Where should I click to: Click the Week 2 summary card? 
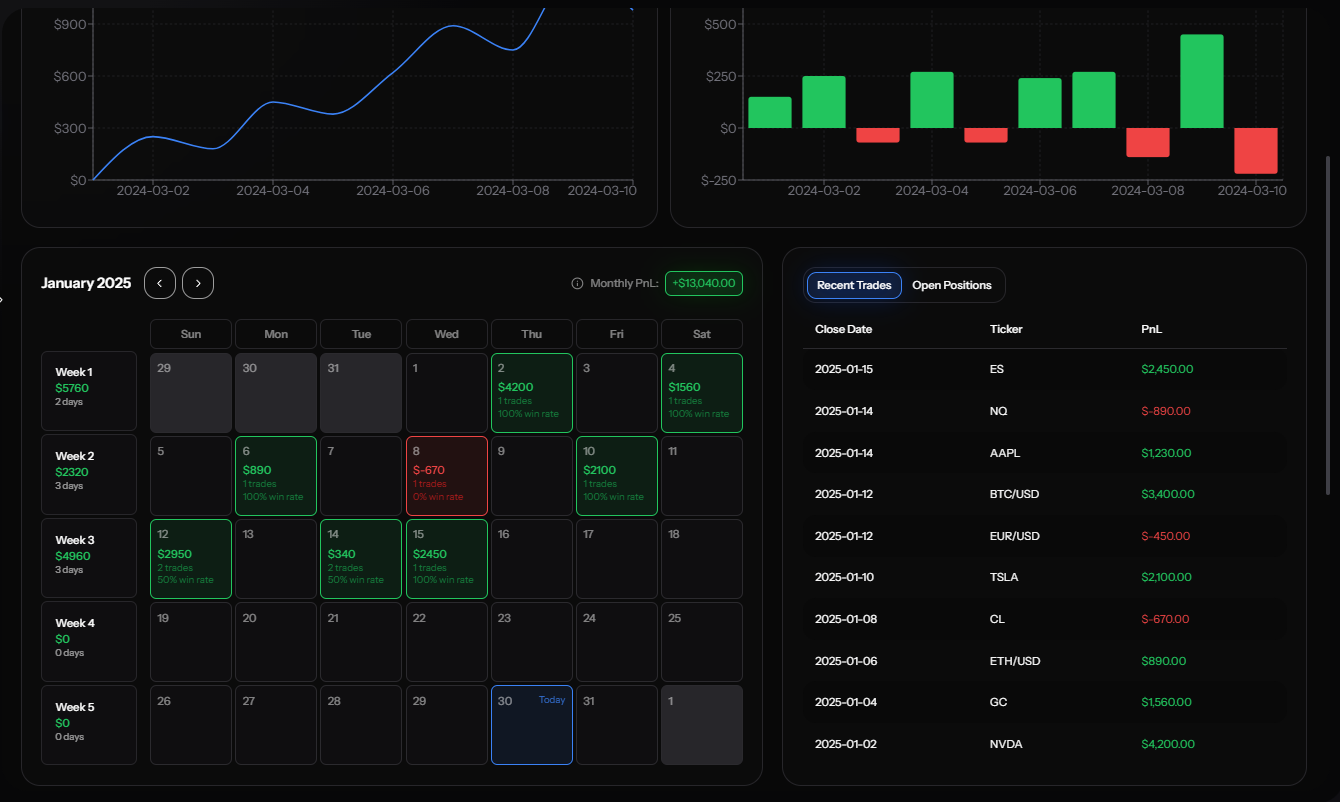click(x=88, y=475)
